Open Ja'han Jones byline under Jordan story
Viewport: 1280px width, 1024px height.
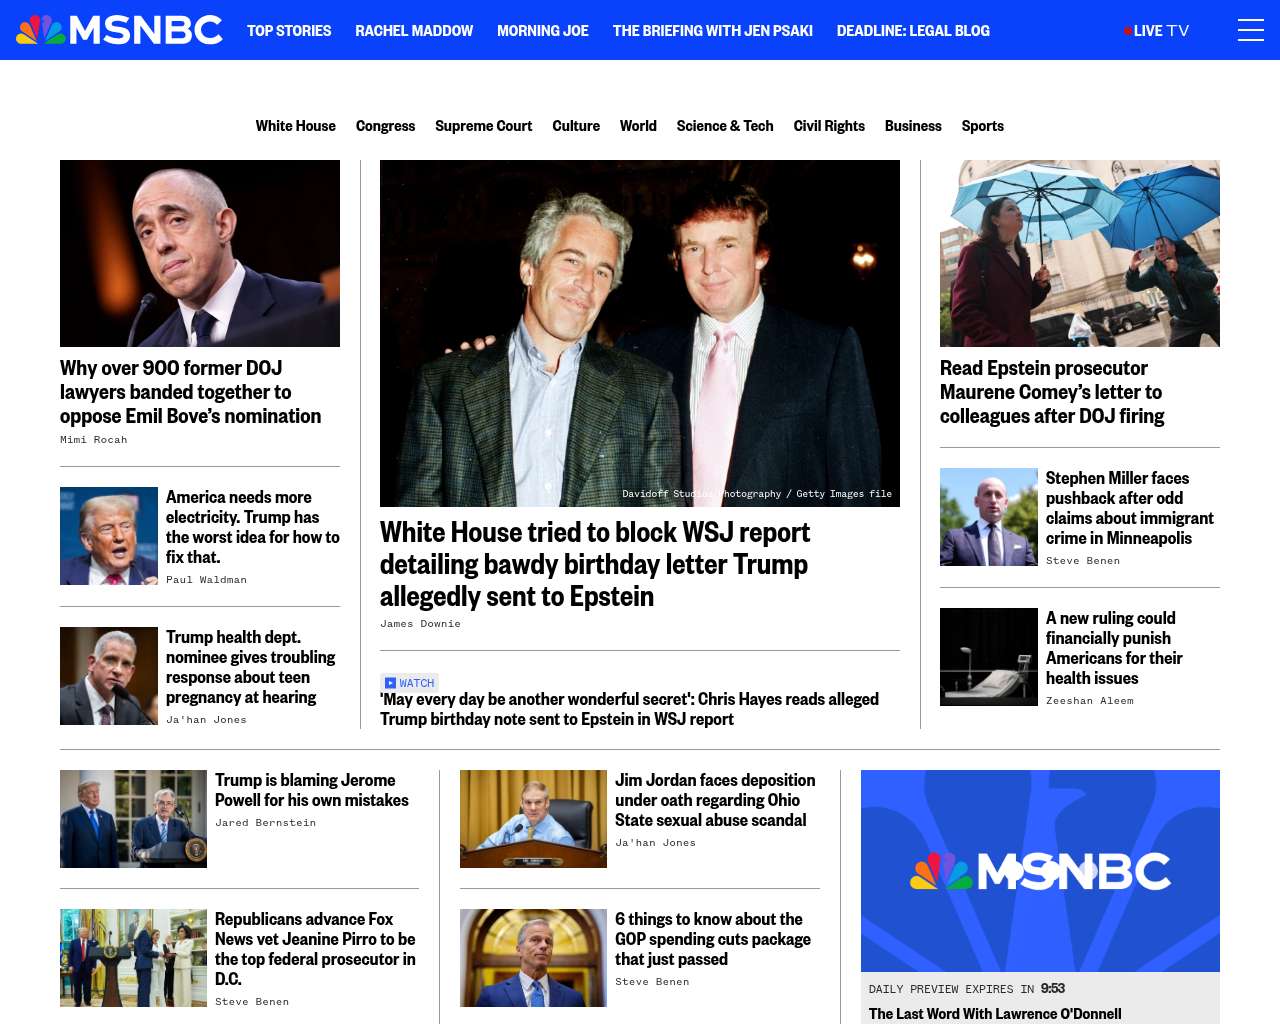[655, 843]
